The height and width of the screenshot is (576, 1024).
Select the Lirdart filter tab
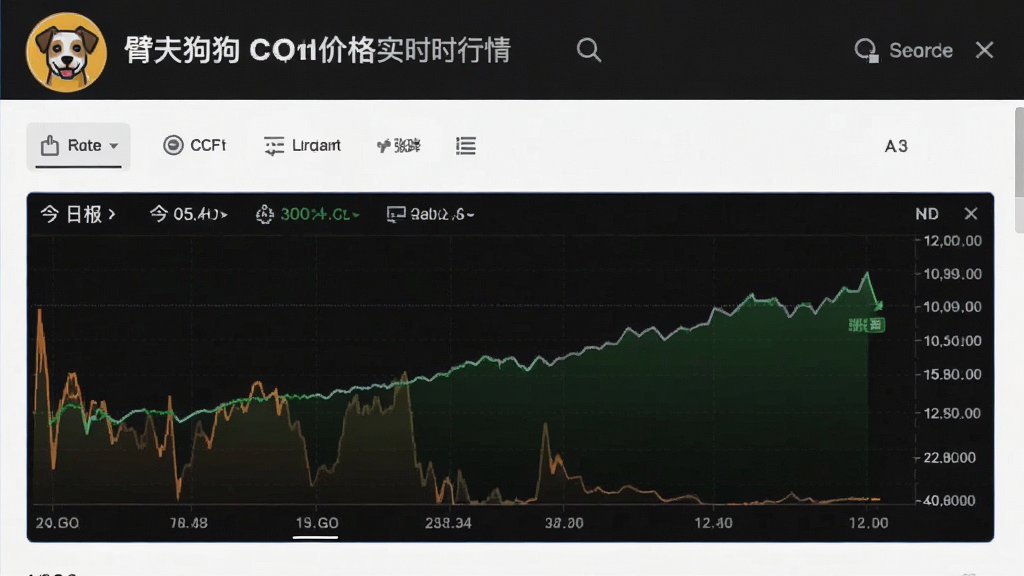tap(302, 146)
